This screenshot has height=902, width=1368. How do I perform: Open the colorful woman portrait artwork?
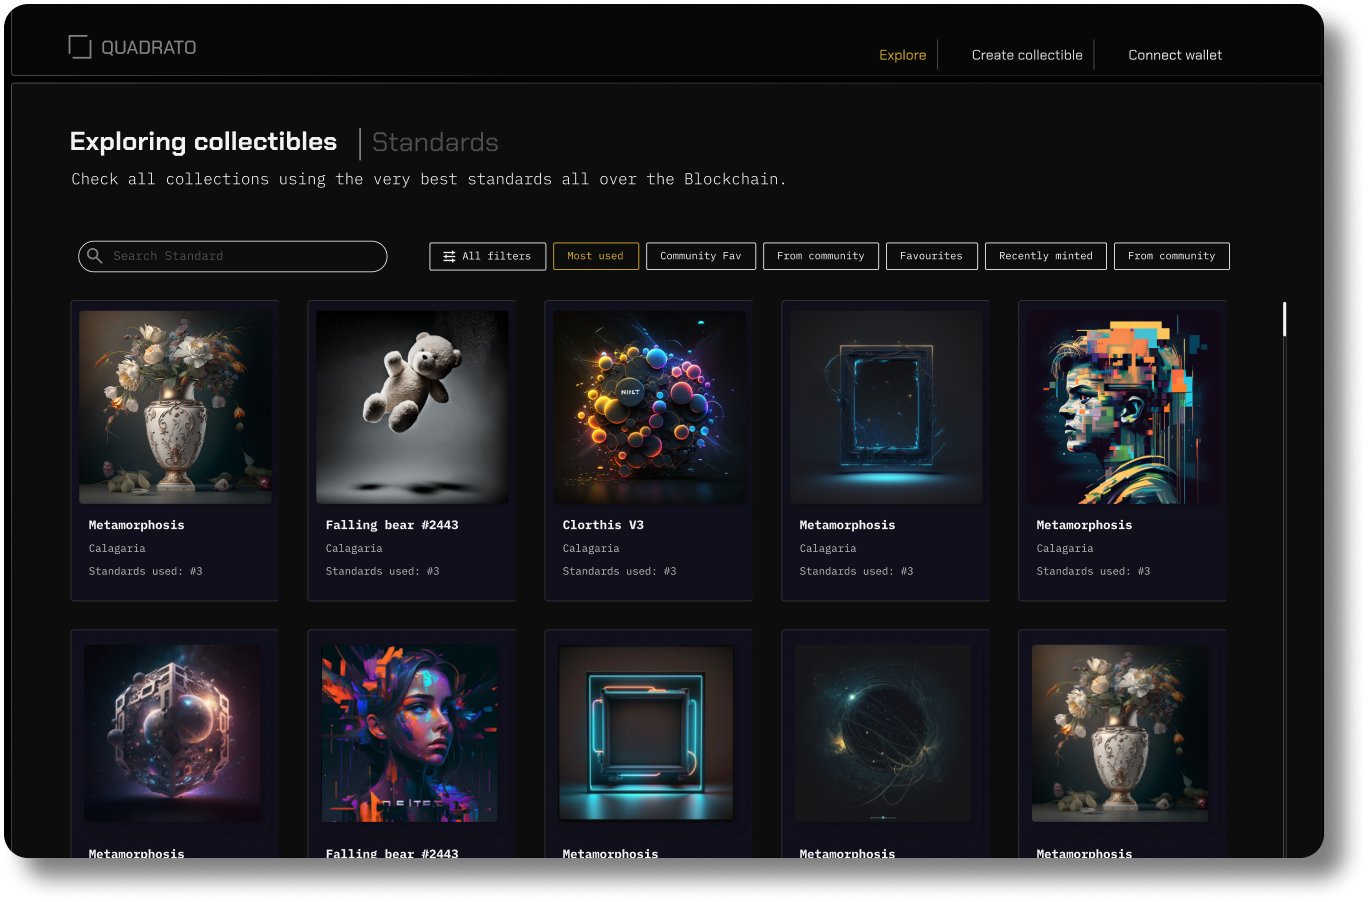[410, 733]
